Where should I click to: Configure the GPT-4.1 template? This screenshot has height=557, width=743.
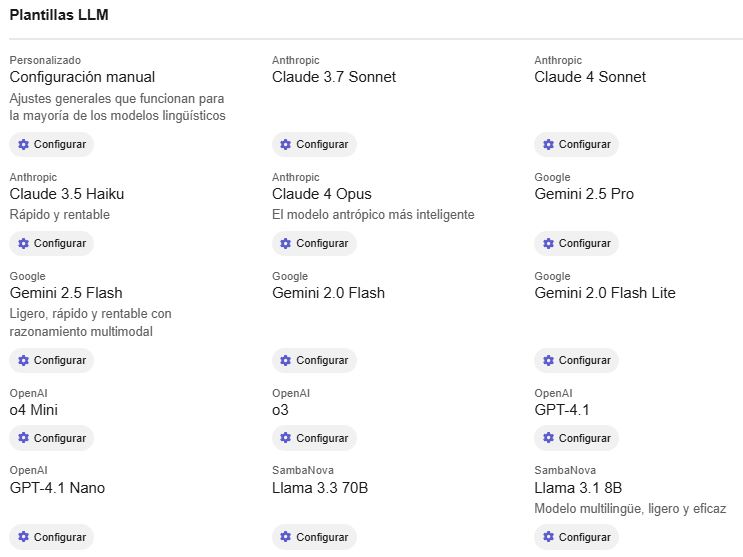(x=576, y=438)
